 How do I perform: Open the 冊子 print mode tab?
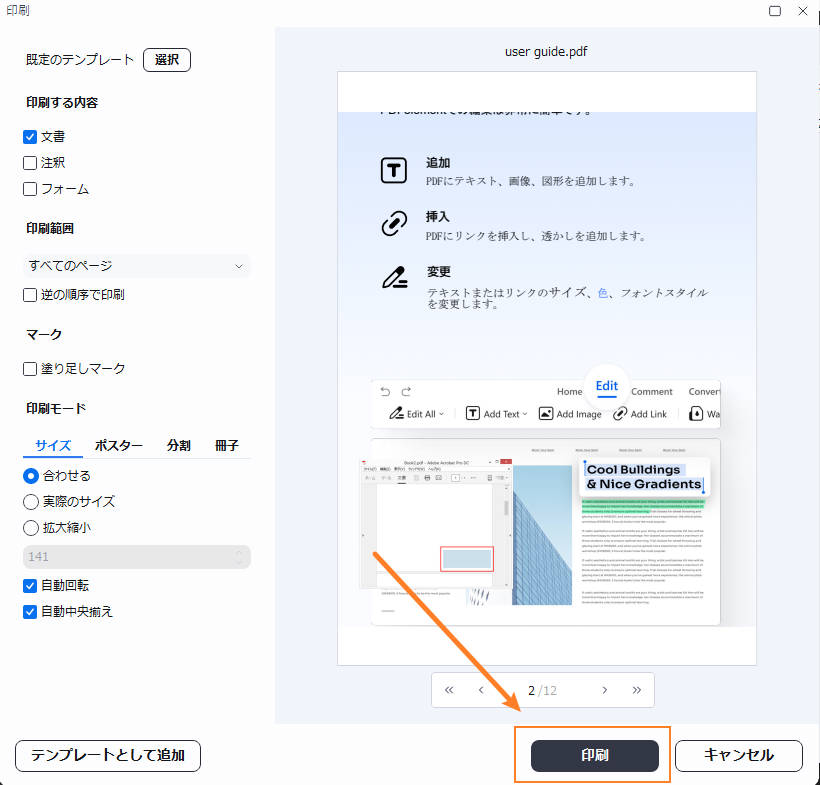click(x=227, y=446)
